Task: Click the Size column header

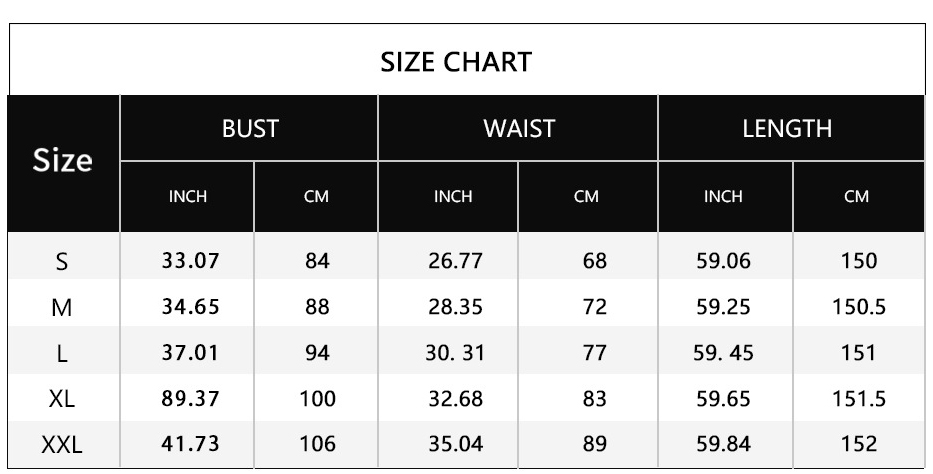Action: pos(62,160)
